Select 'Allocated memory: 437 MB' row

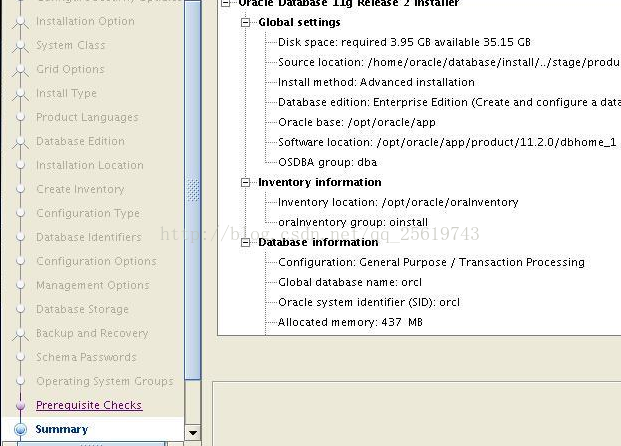pos(351,322)
